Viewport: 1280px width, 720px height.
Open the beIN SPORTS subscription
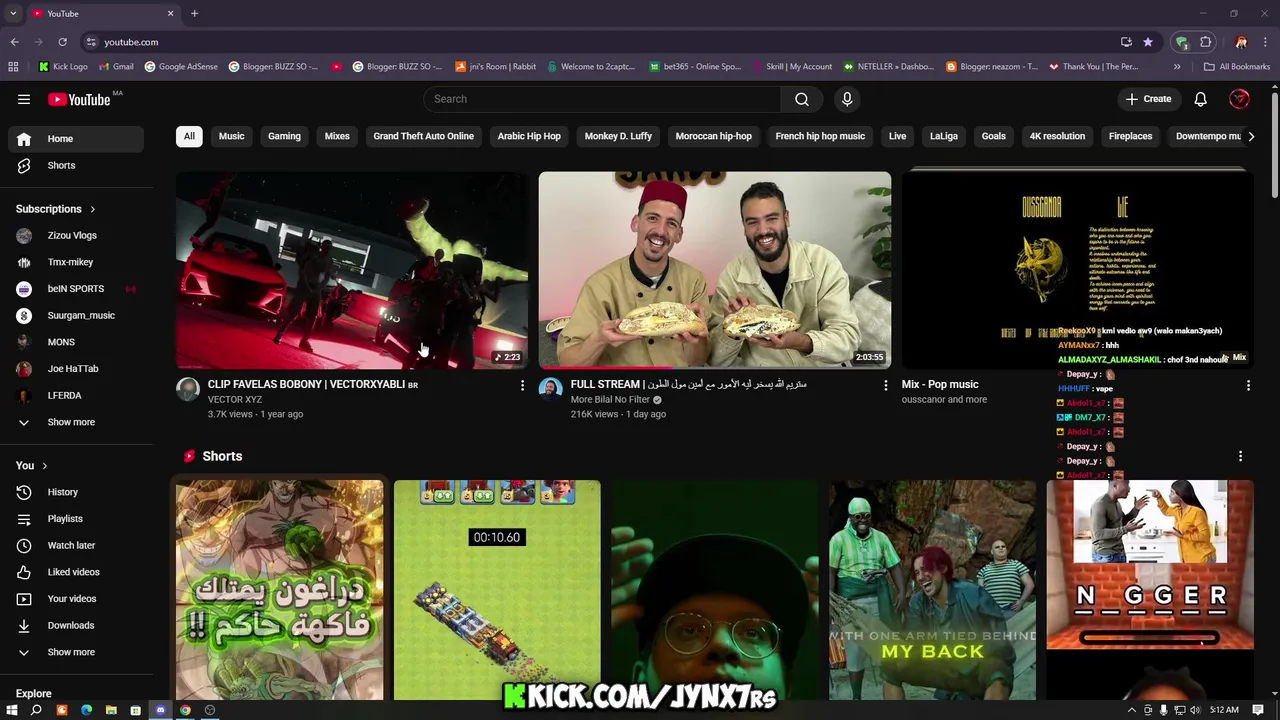point(78,289)
